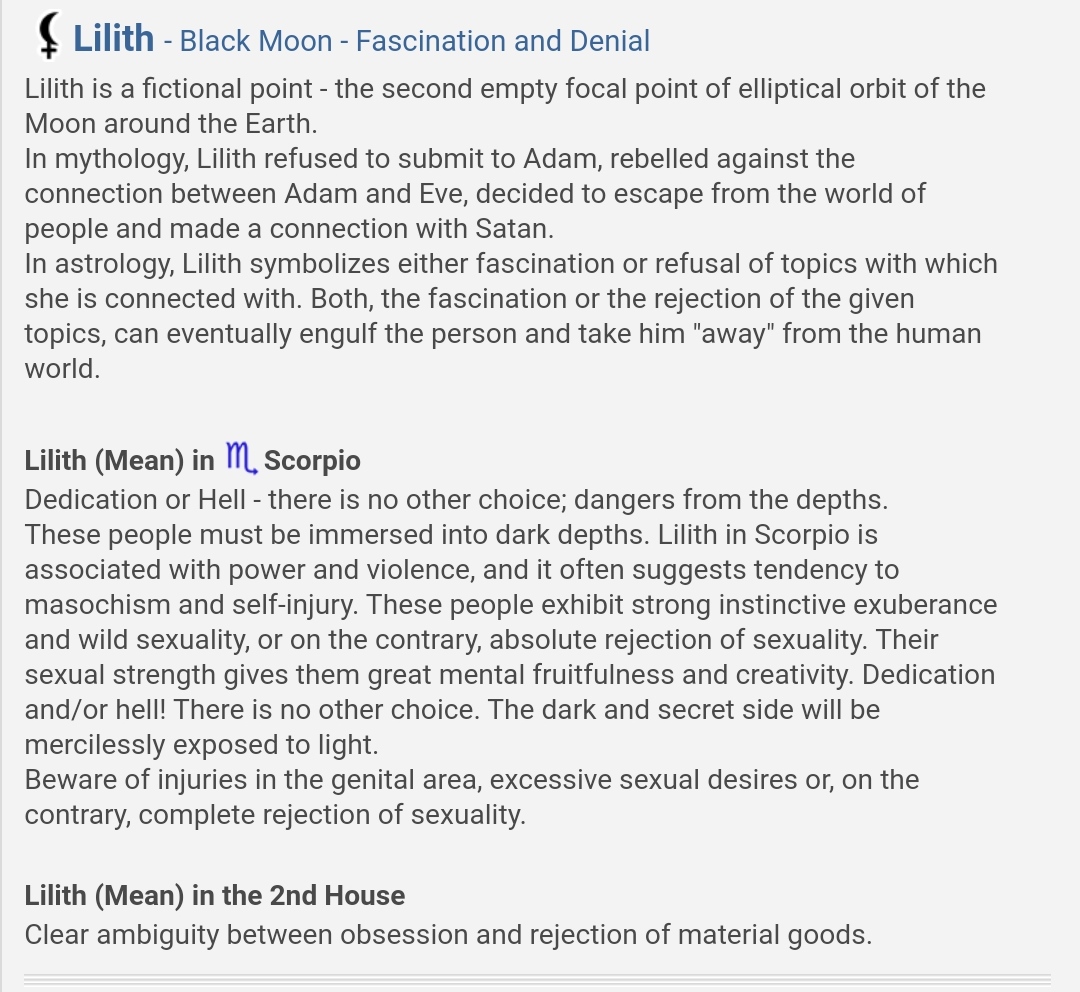Click the line "contrary, complete rejection of sexuality."
This screenshot has width=1080, height=992.
(x=276, y=815)
